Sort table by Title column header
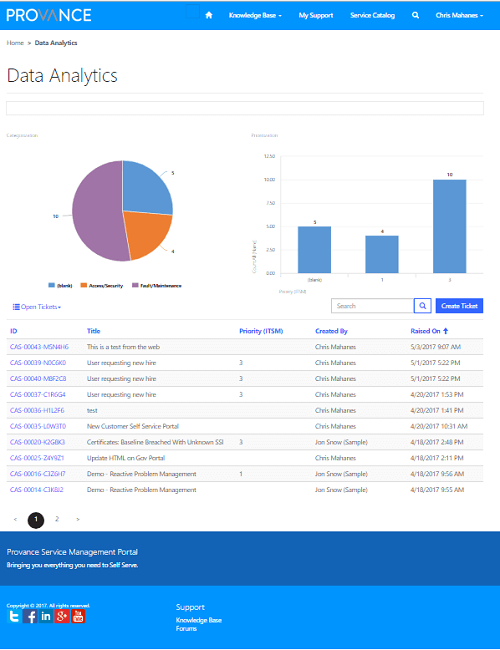This screenshot has height=650, width=500. [94, 331]
